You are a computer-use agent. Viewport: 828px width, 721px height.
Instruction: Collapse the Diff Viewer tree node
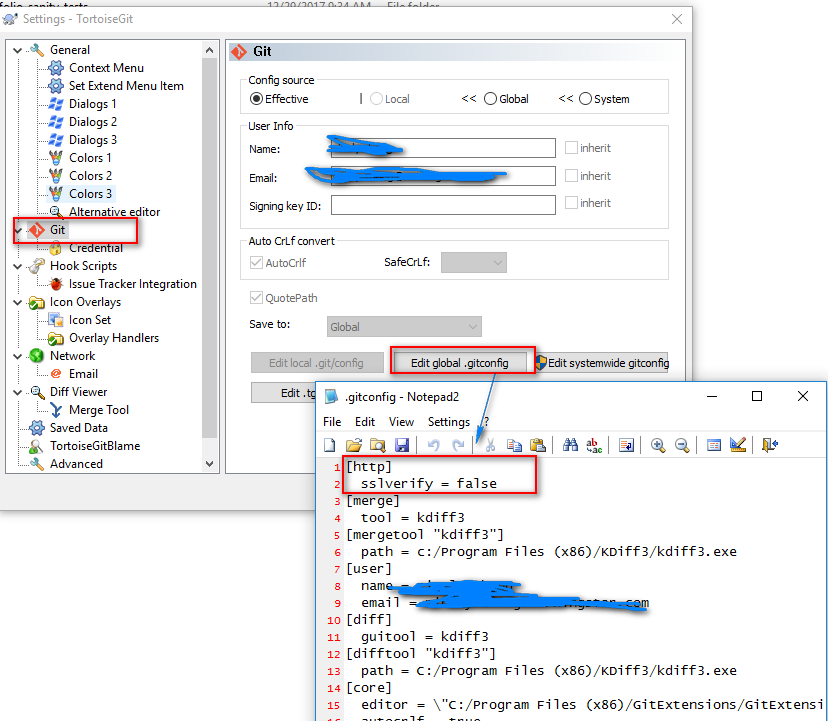point(17,392)
